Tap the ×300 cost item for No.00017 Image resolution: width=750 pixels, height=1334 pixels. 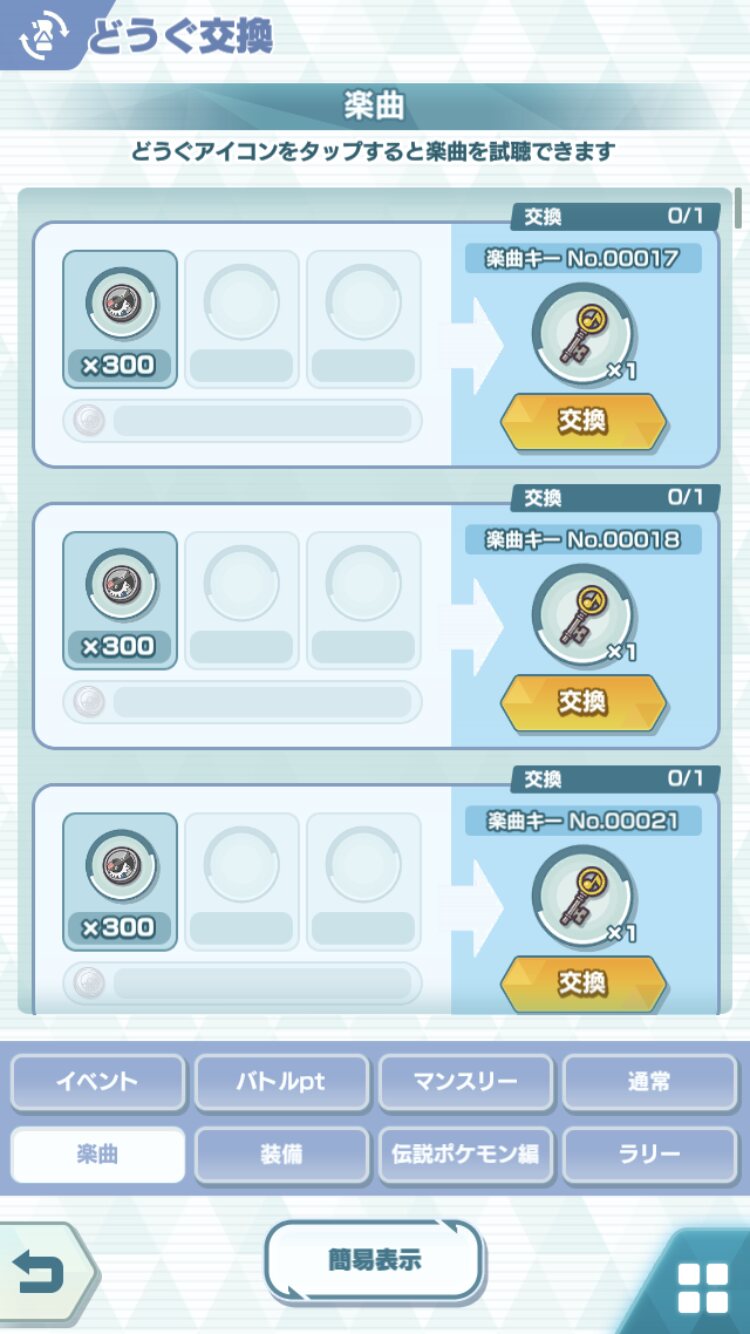click(120, 319)
